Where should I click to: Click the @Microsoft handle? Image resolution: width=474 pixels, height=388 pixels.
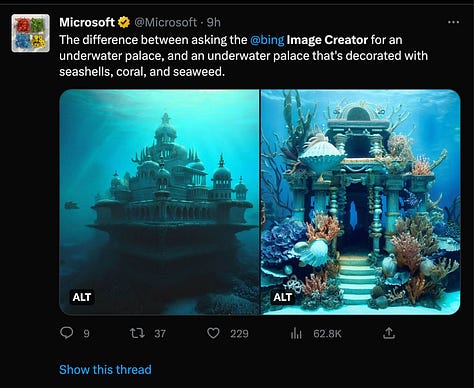tap(166, 22)
